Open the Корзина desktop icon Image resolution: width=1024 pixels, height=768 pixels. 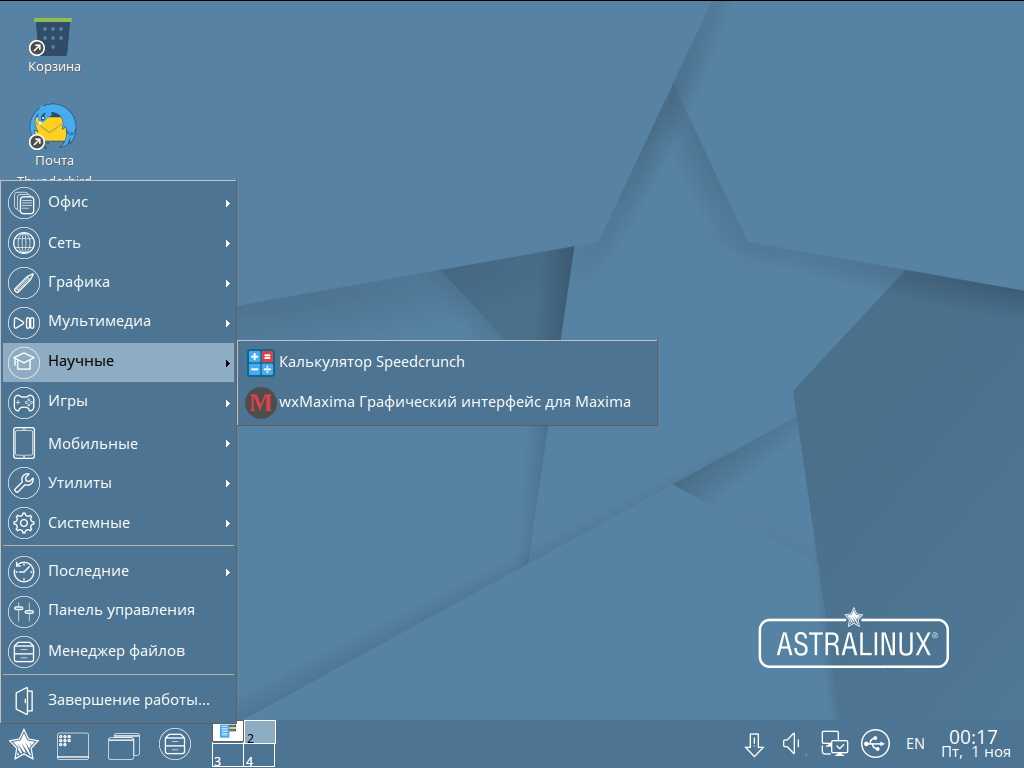point(54,45)
